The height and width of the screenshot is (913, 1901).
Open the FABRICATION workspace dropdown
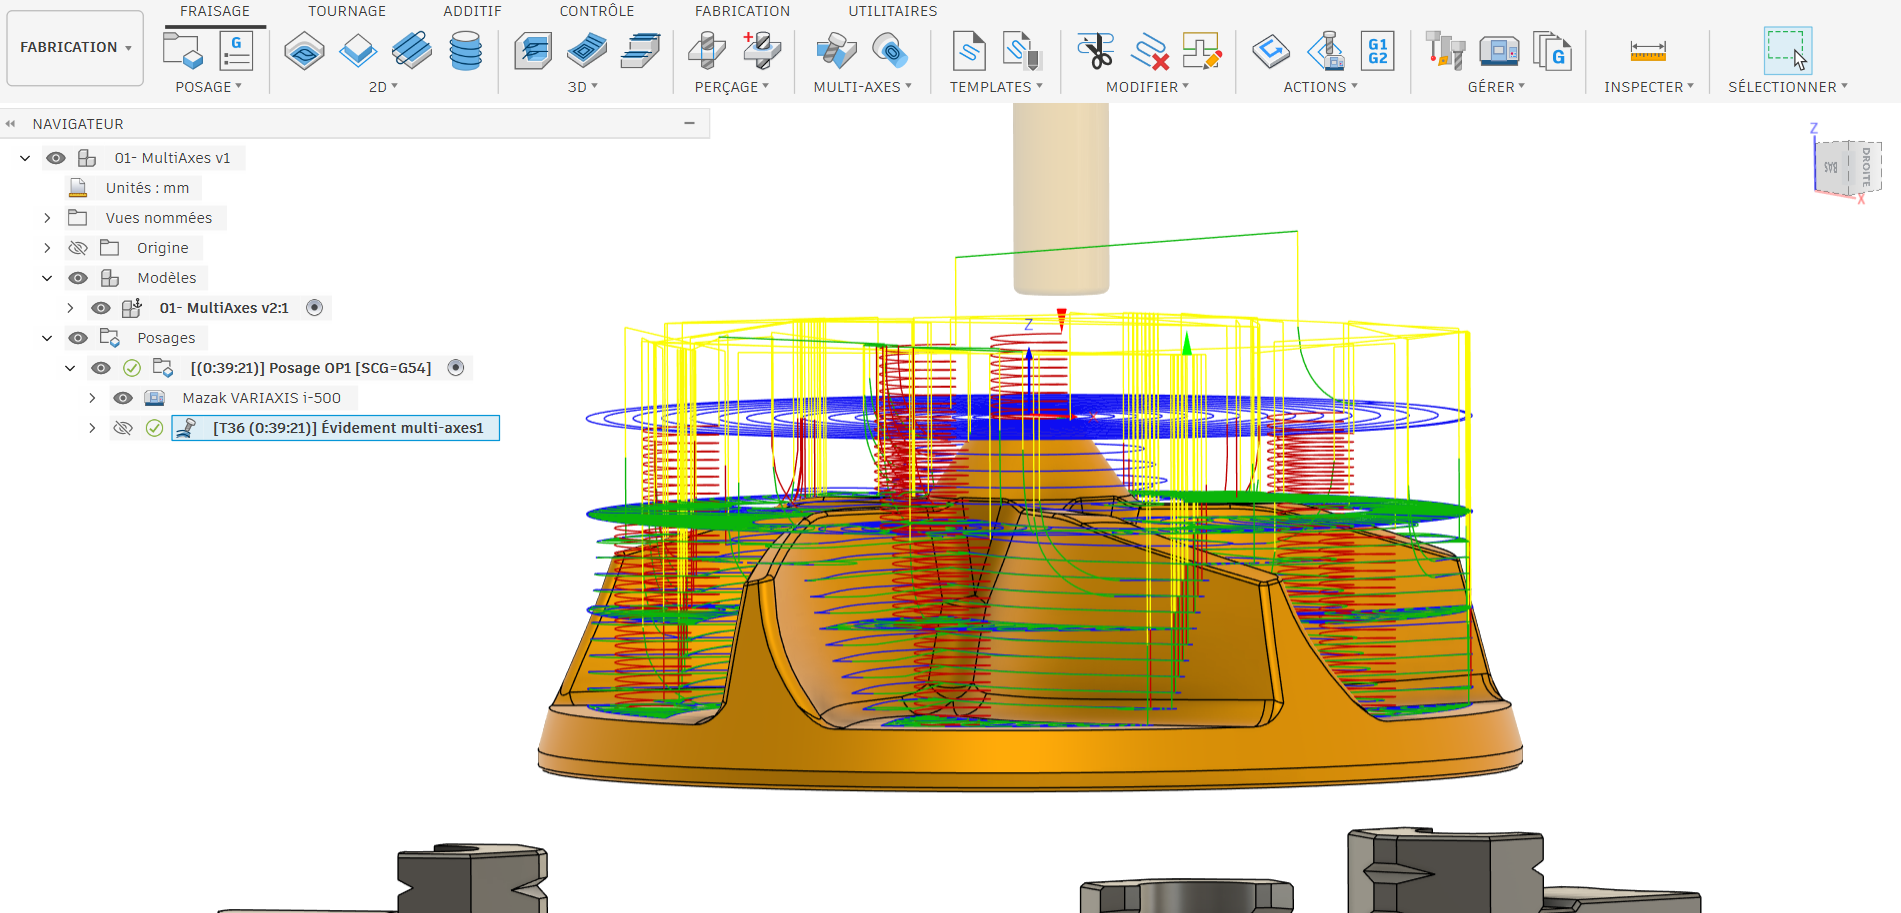tap(76, 47)
